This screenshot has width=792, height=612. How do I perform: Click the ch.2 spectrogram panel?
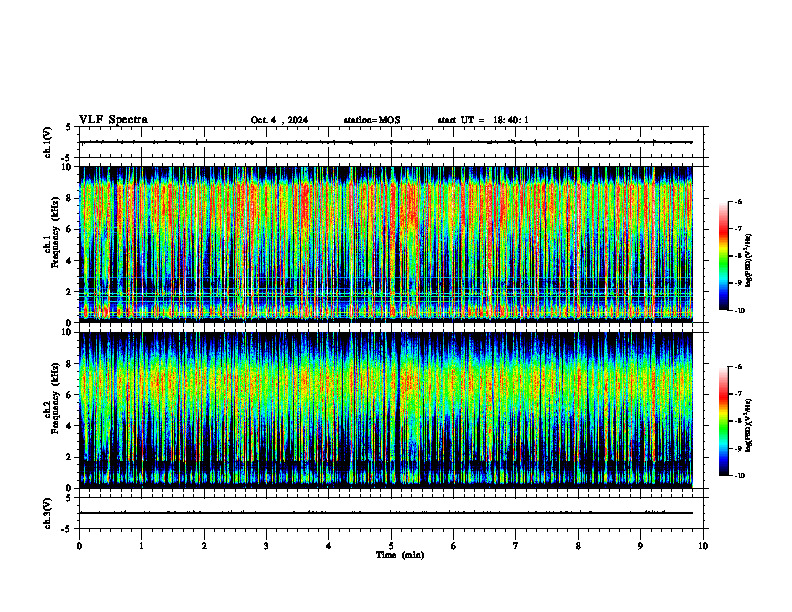(385, 410)
